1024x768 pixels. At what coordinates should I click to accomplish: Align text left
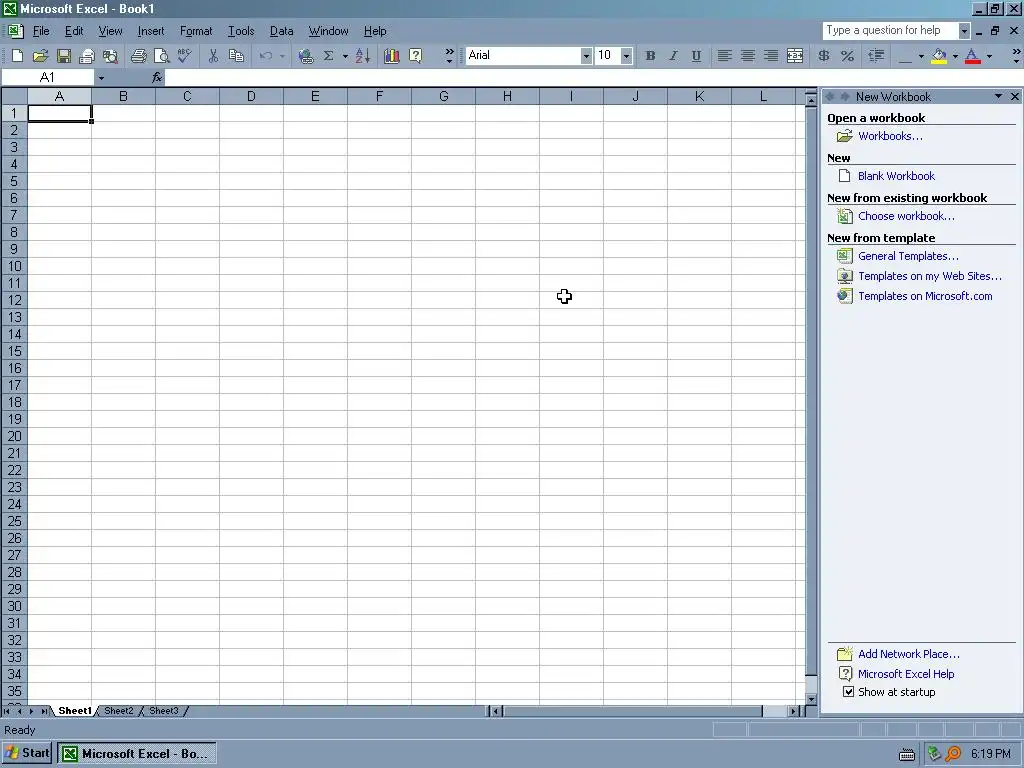tap(724, 56)
